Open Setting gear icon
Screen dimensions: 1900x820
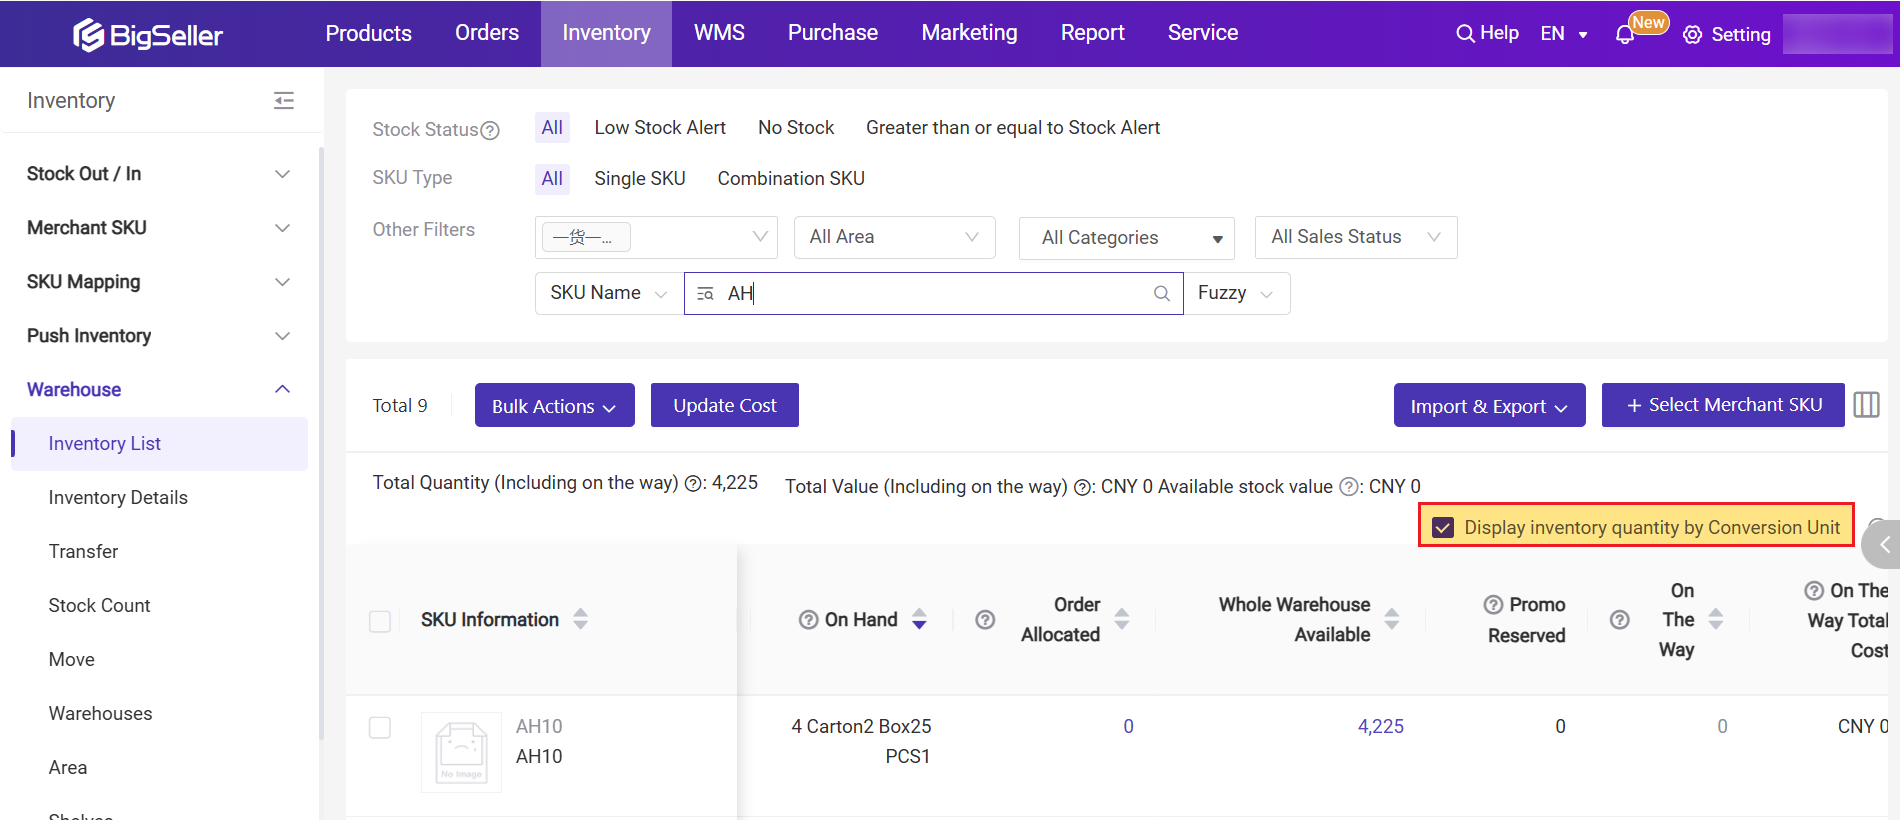point(1692,35)
